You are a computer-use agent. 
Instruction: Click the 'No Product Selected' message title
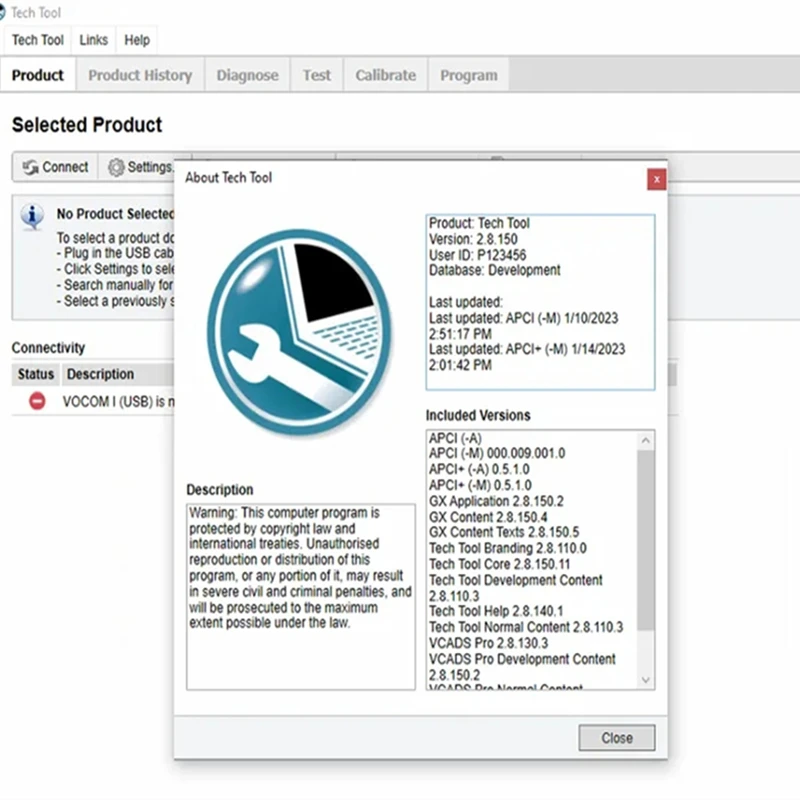(115, 214)
